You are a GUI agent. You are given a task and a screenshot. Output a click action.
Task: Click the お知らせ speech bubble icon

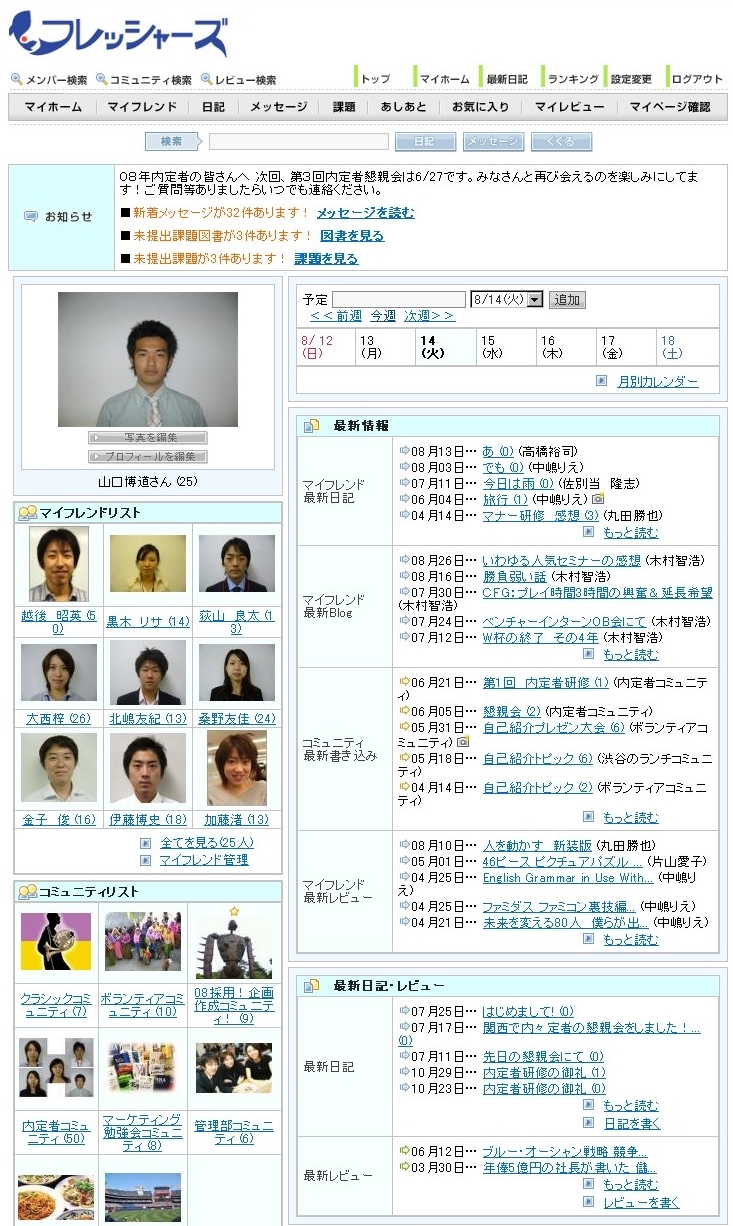(31, 216)
